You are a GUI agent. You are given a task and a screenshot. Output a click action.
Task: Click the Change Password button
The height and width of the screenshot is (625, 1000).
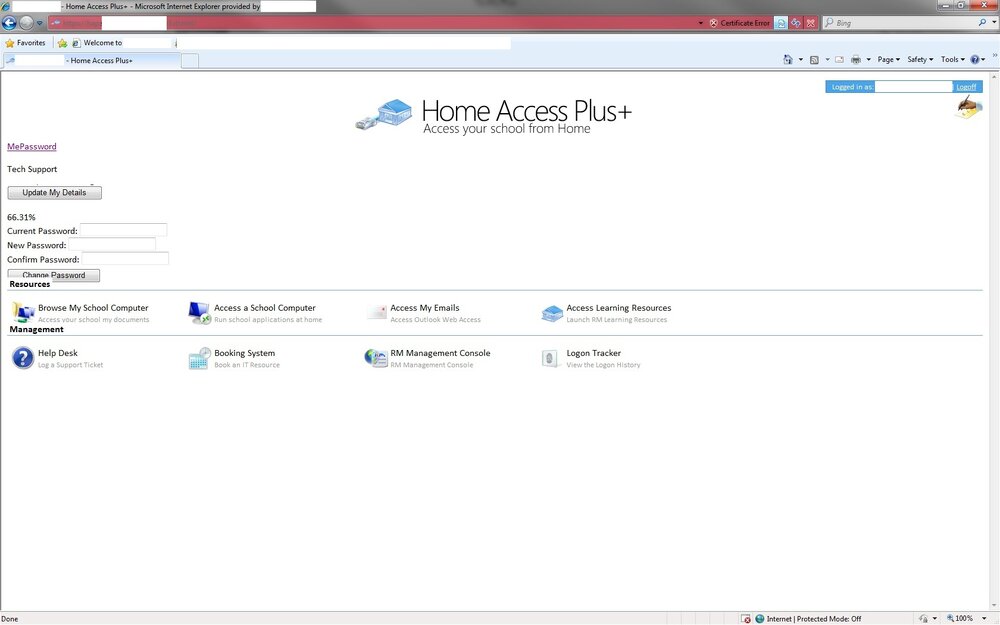(x=54, y=275)
